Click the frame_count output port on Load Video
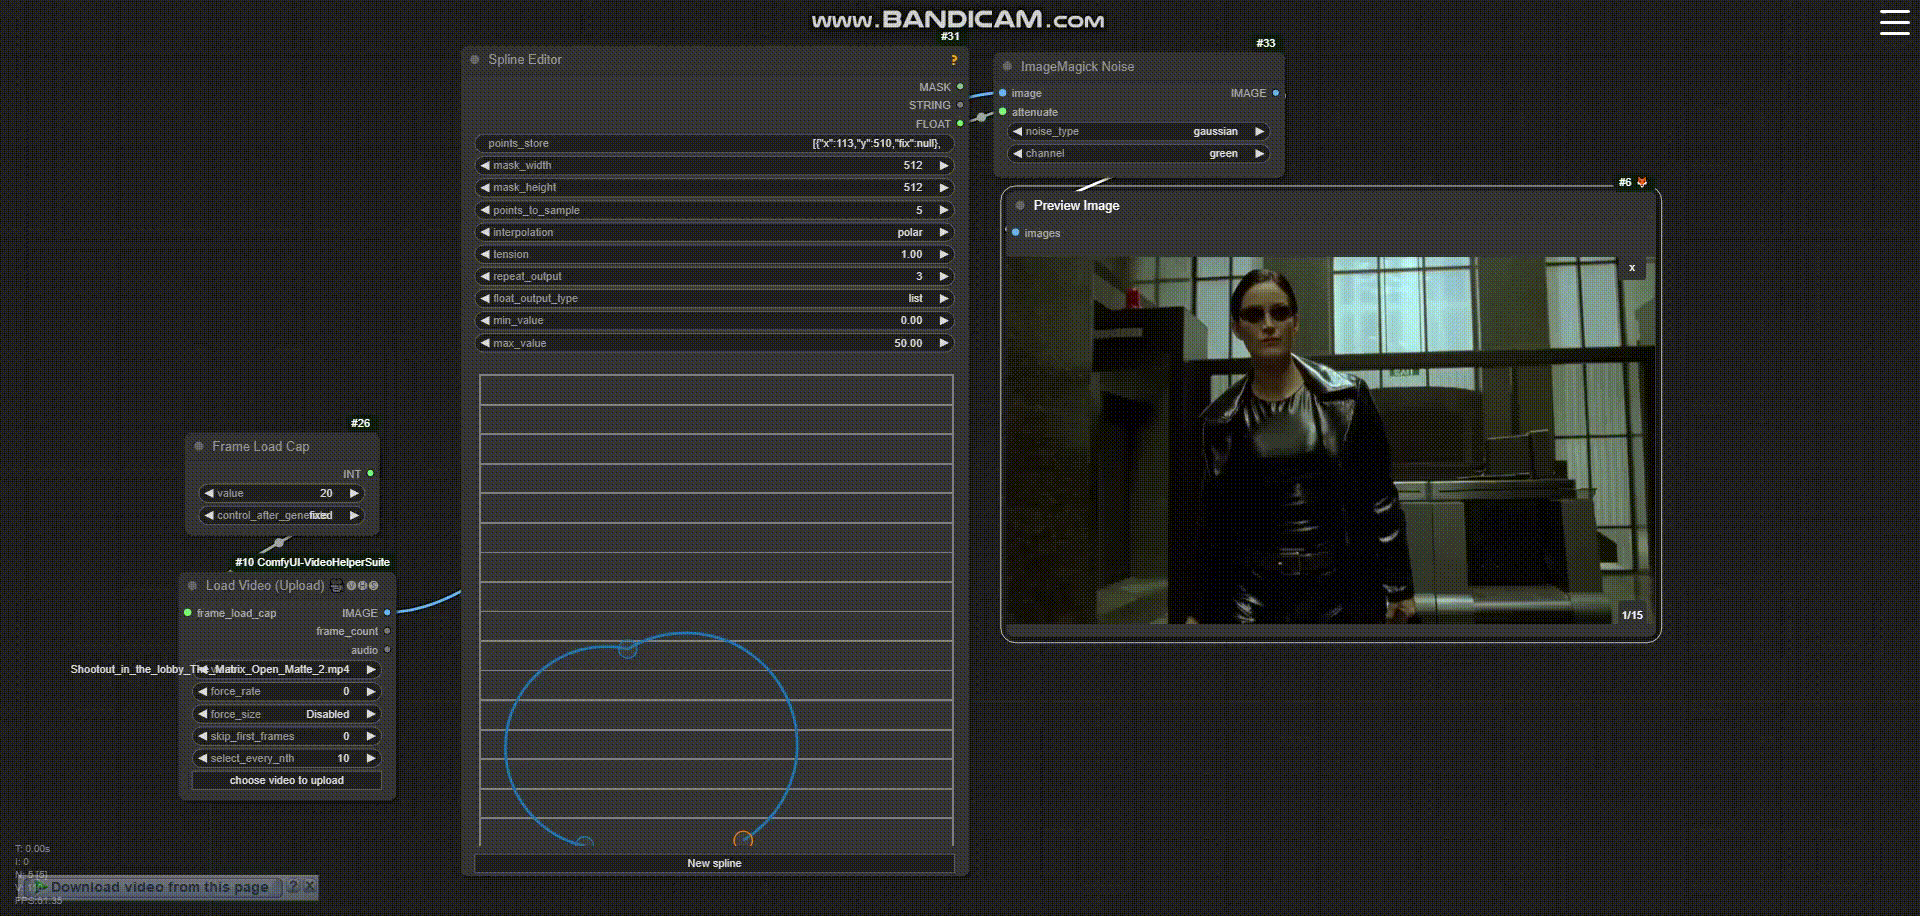The image size is (1920, 916). coord(387,631)
